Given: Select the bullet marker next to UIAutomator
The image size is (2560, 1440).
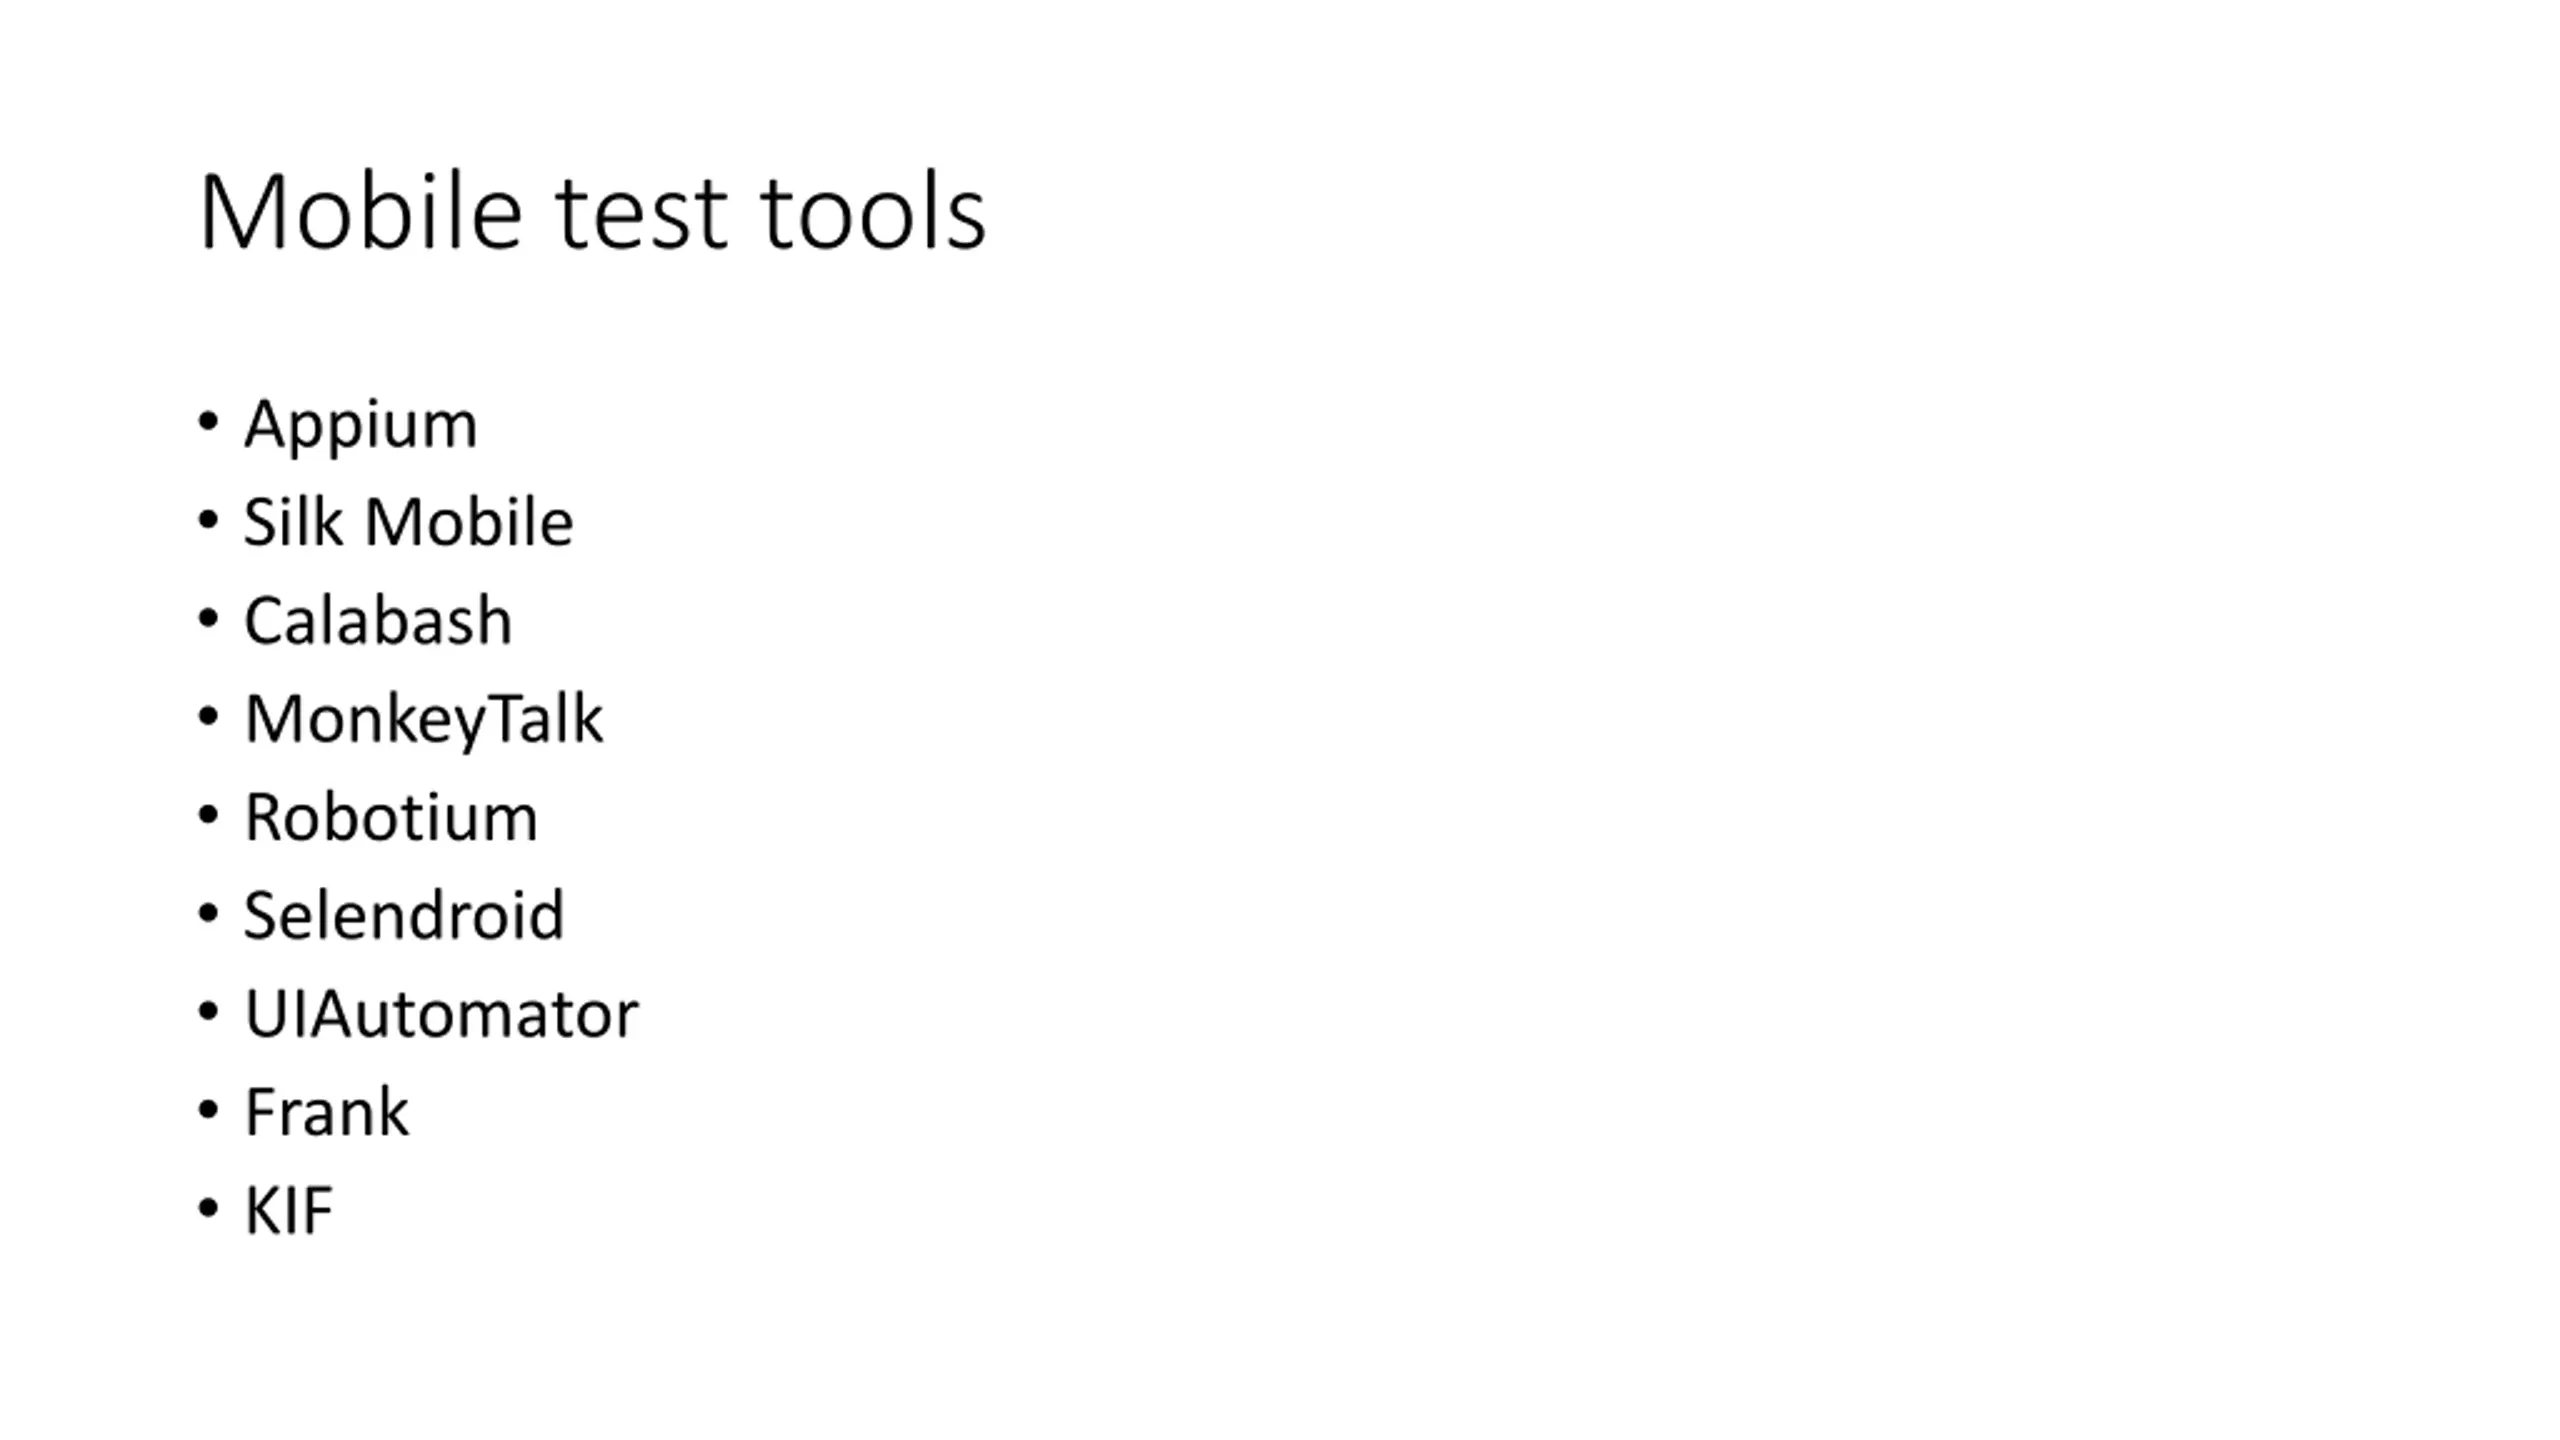Looking at the screenshot, I should click(208, 1012).
